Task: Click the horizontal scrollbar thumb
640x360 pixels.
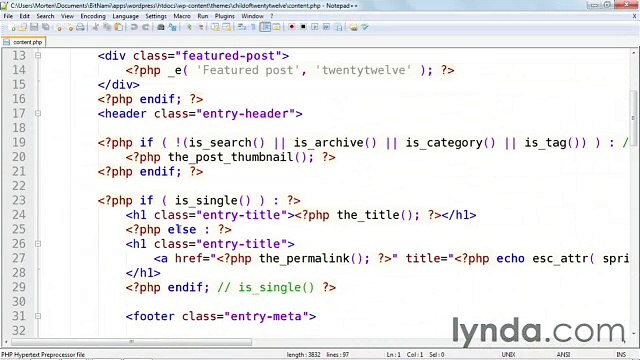Action: (x=131, y=342)
